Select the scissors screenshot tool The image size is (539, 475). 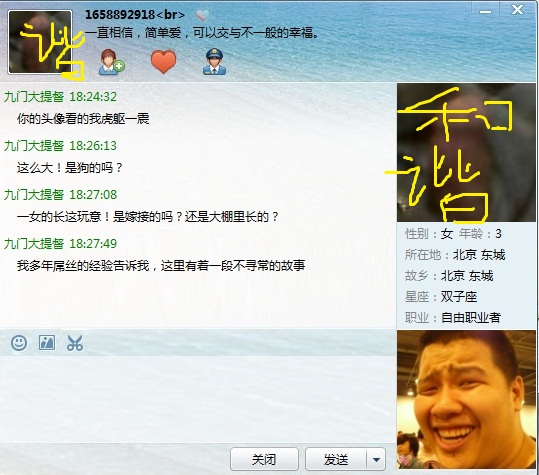pos(75,343)
